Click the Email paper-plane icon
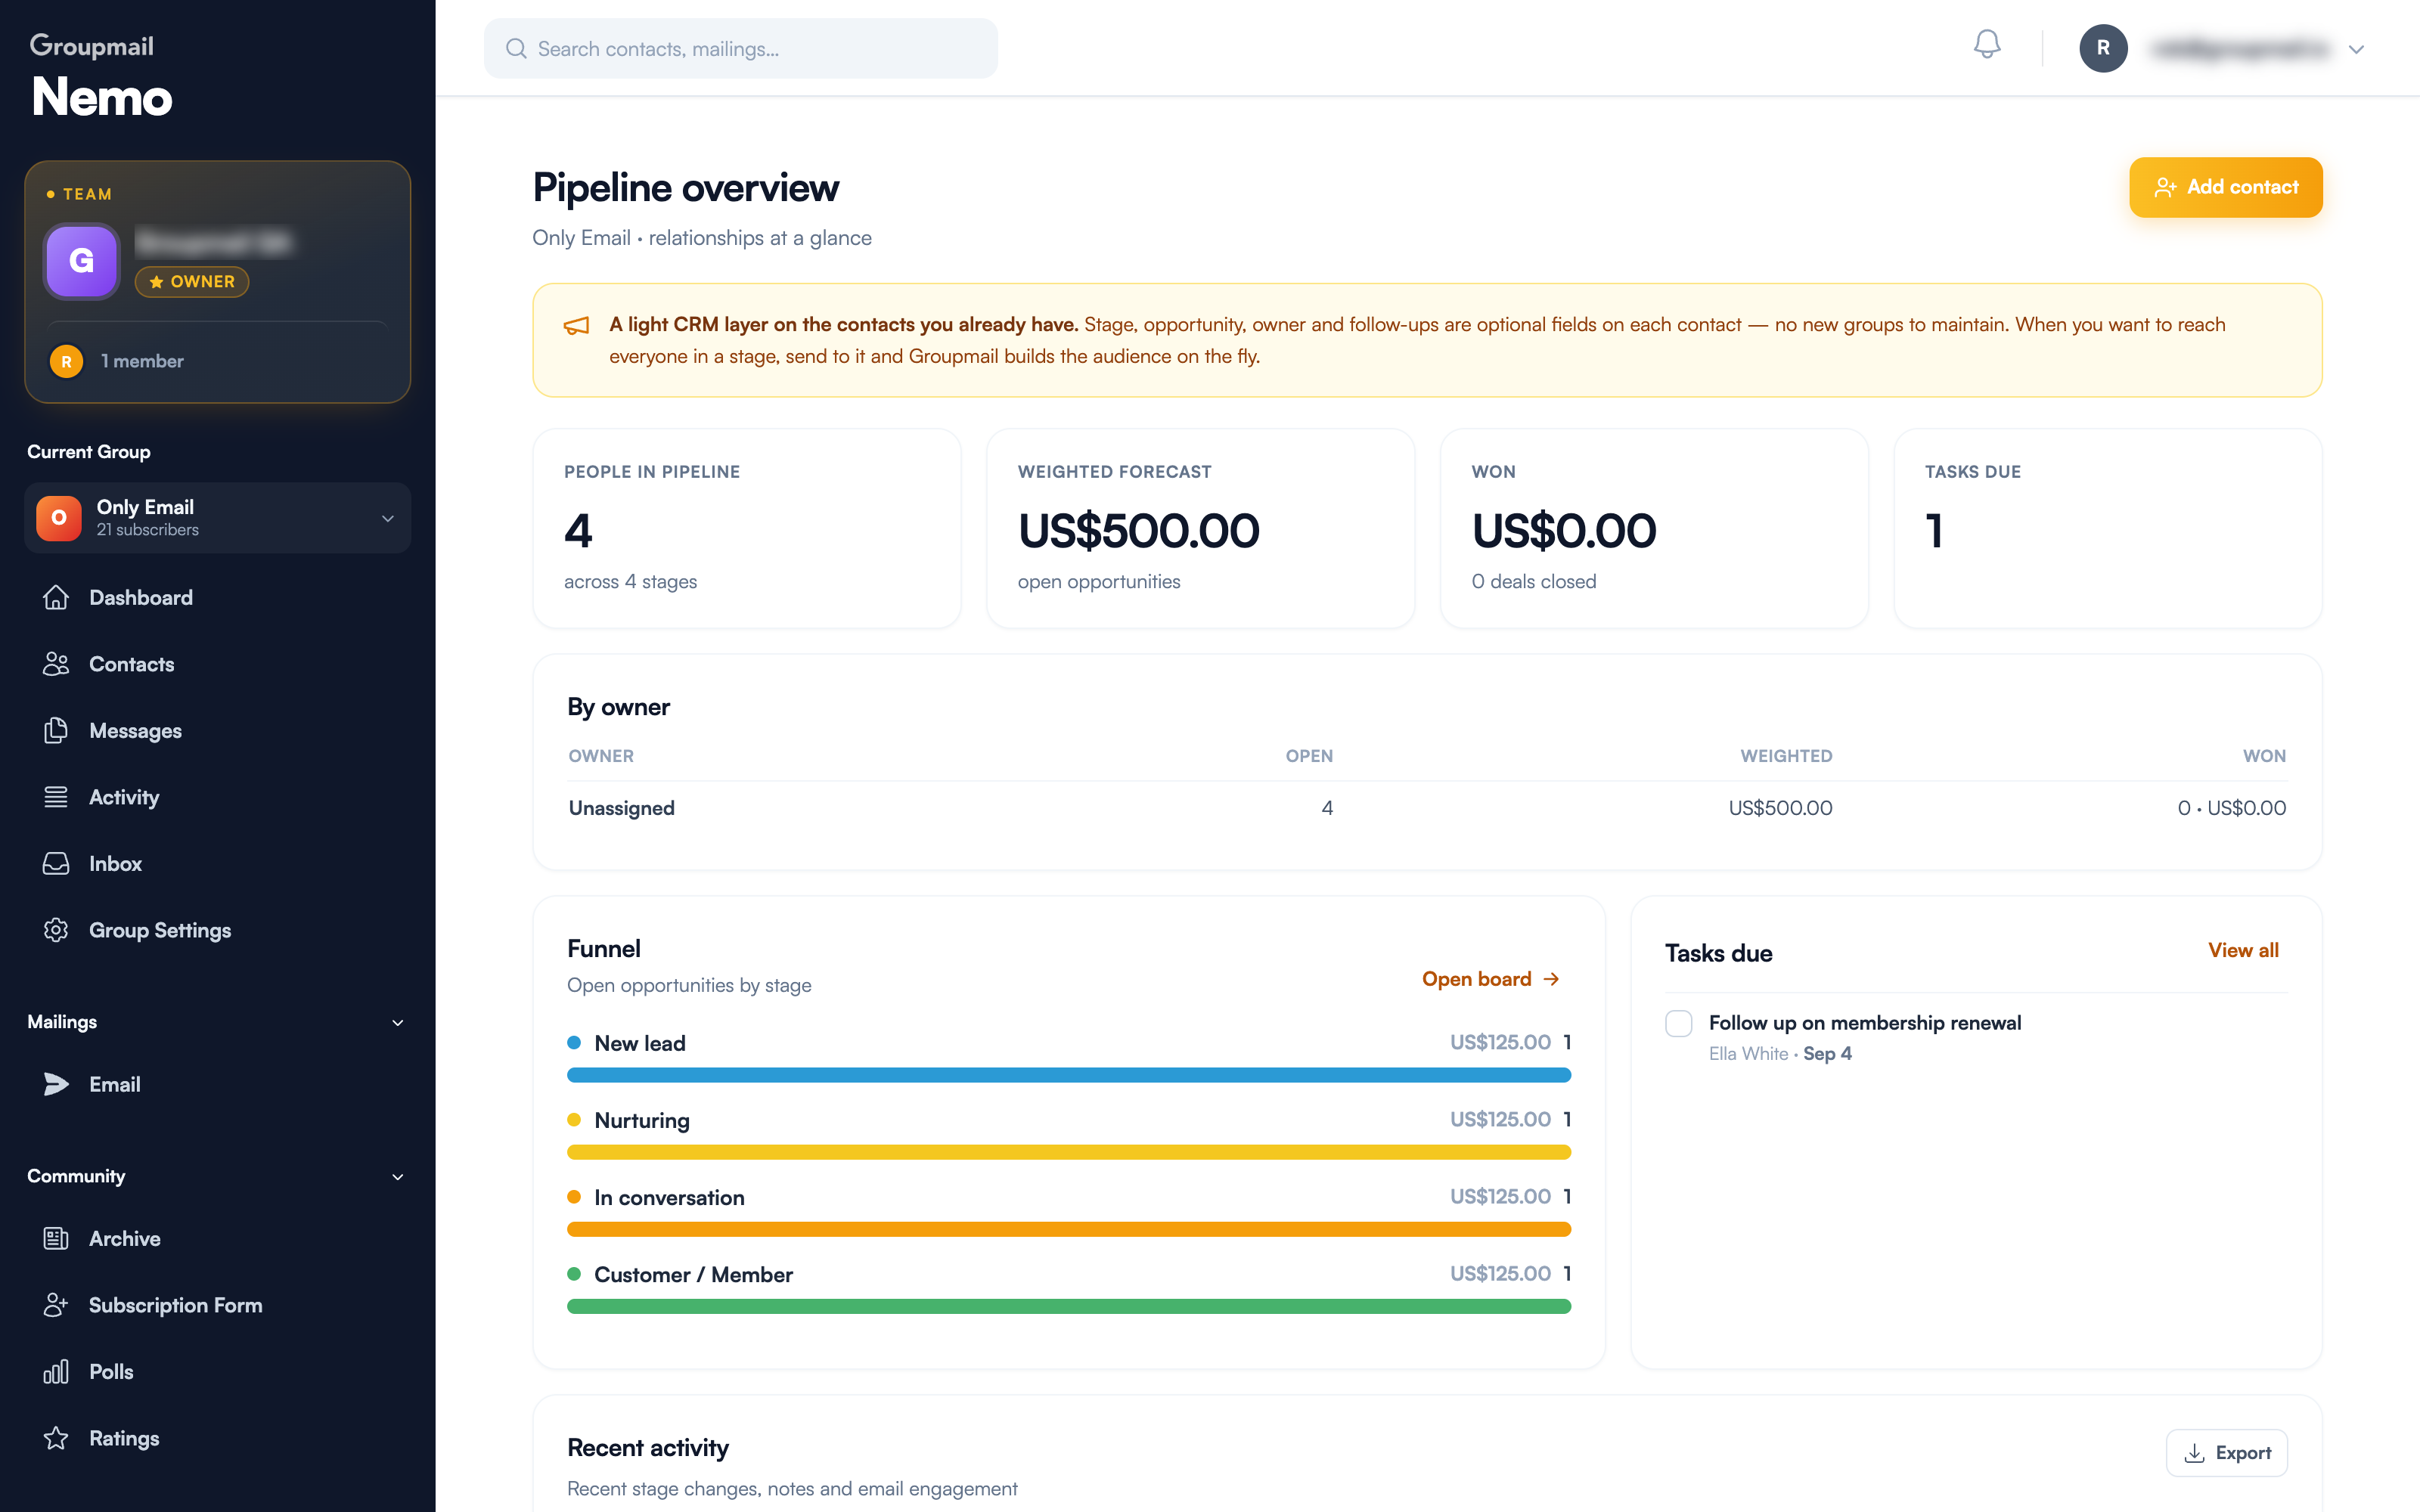Viewport: 2420px width, 1512px height. [x=56, y=1084]
